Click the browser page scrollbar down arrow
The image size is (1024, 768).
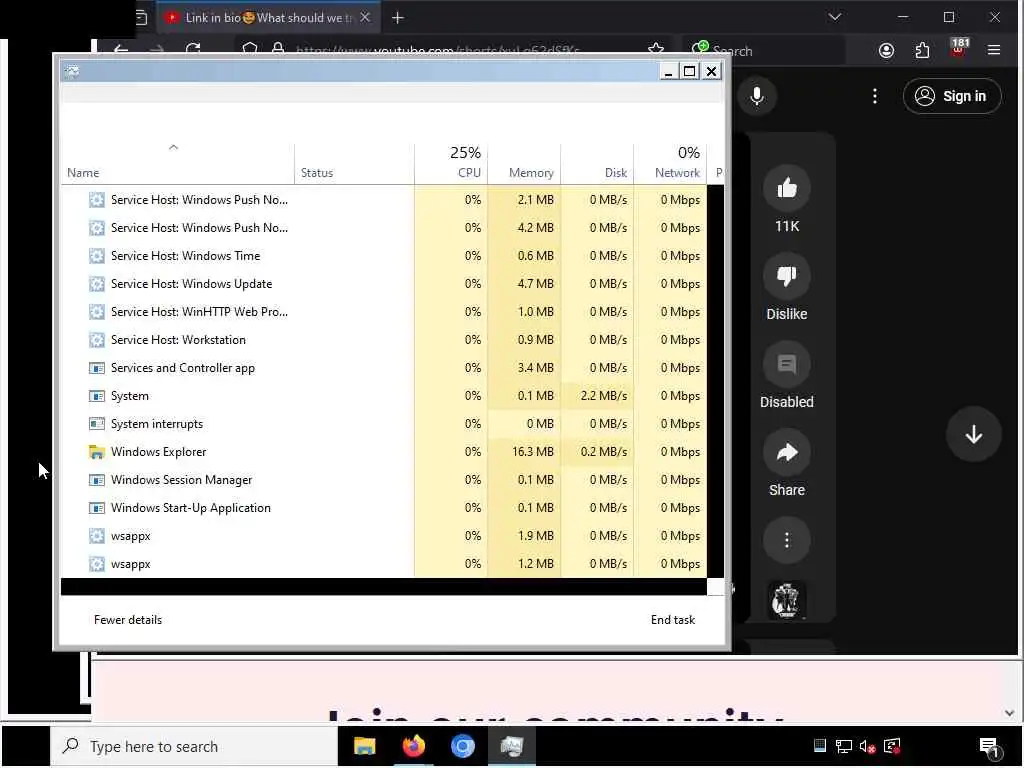pos(1010,713)
